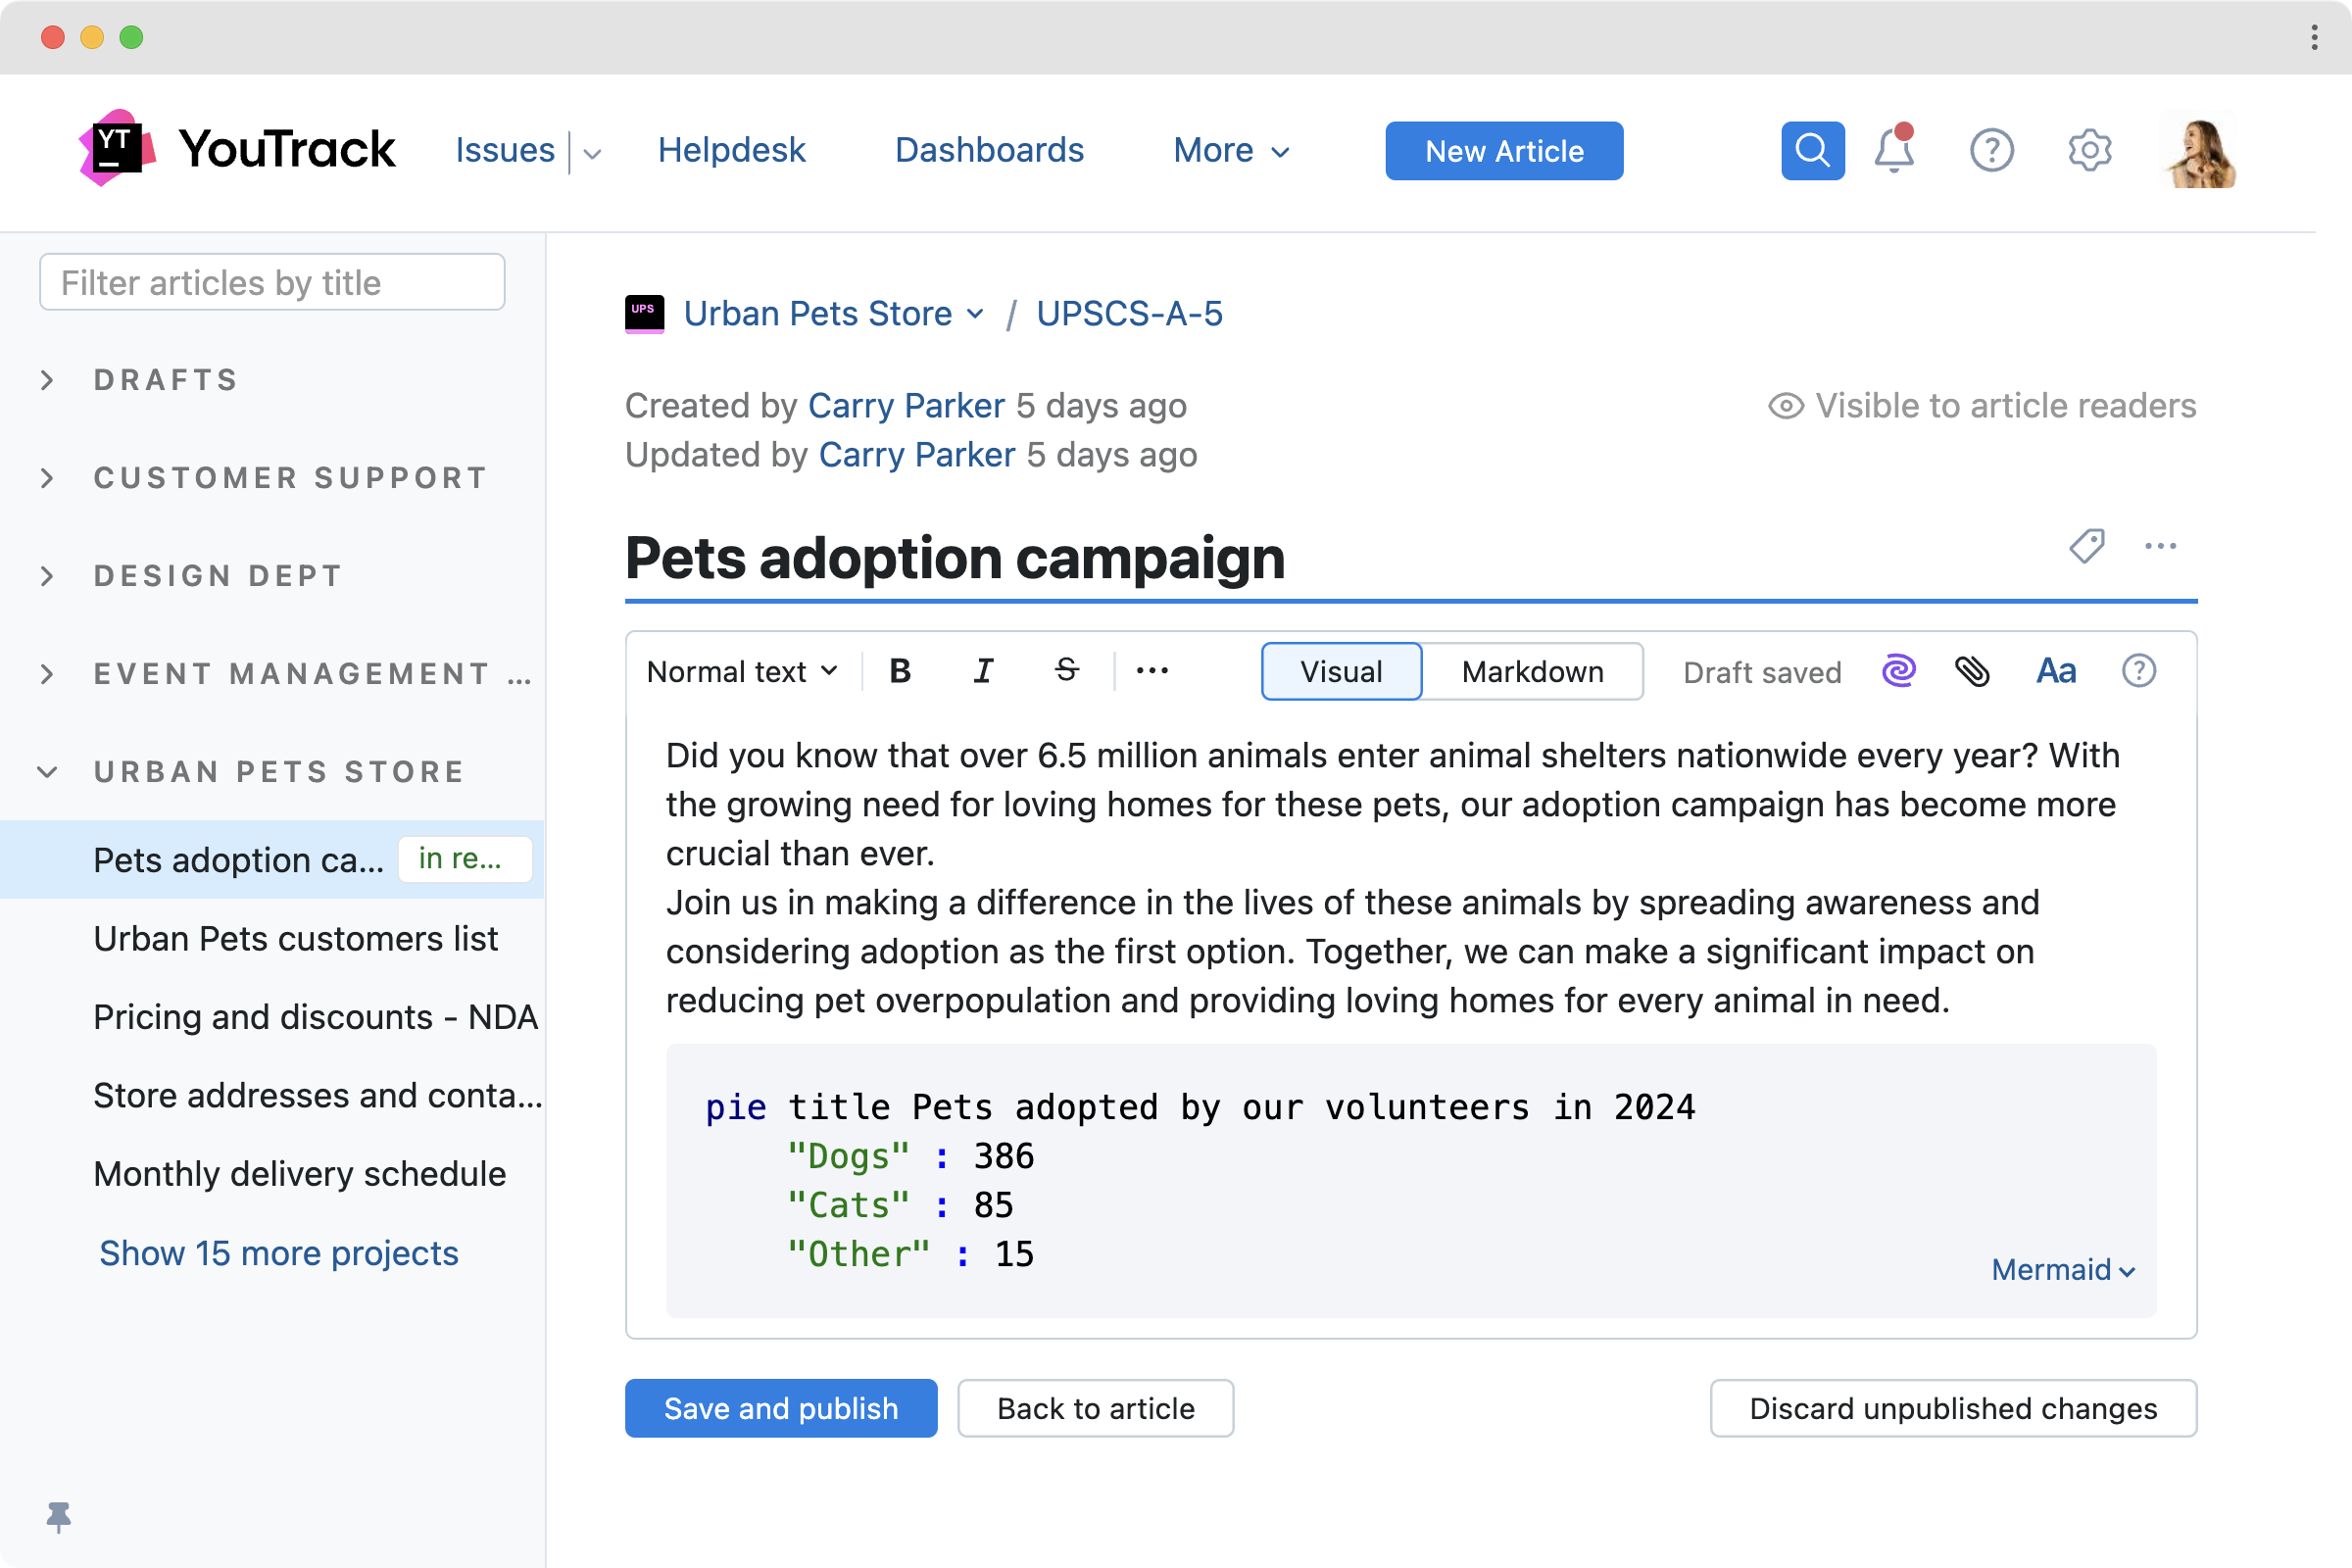The image size is (2352, 1568).
Task: Toggle strikethrough formatting
Action: [1066, 671]
